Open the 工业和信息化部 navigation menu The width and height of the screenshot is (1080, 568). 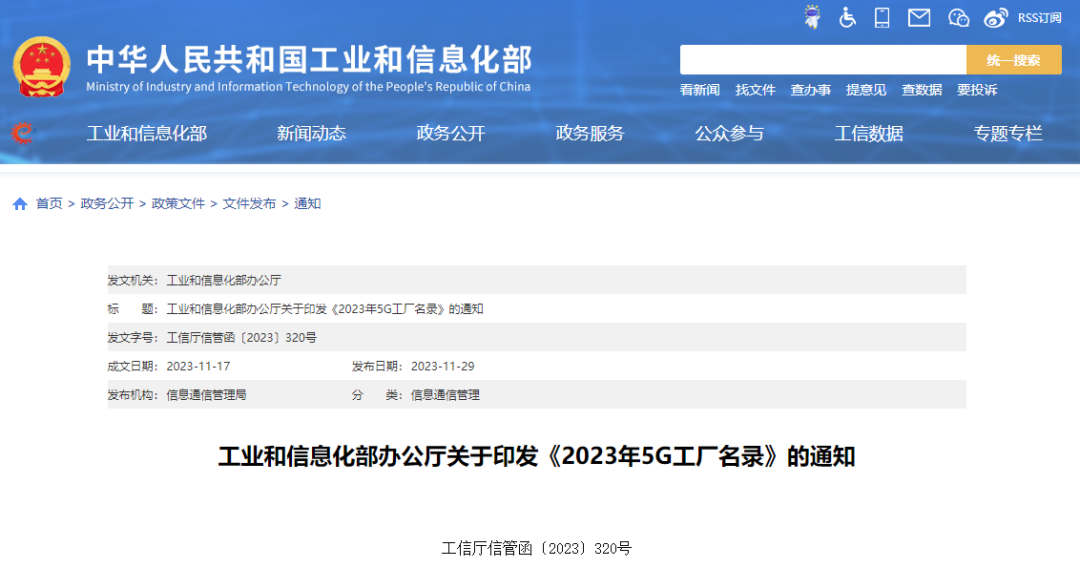pos(147,133)
